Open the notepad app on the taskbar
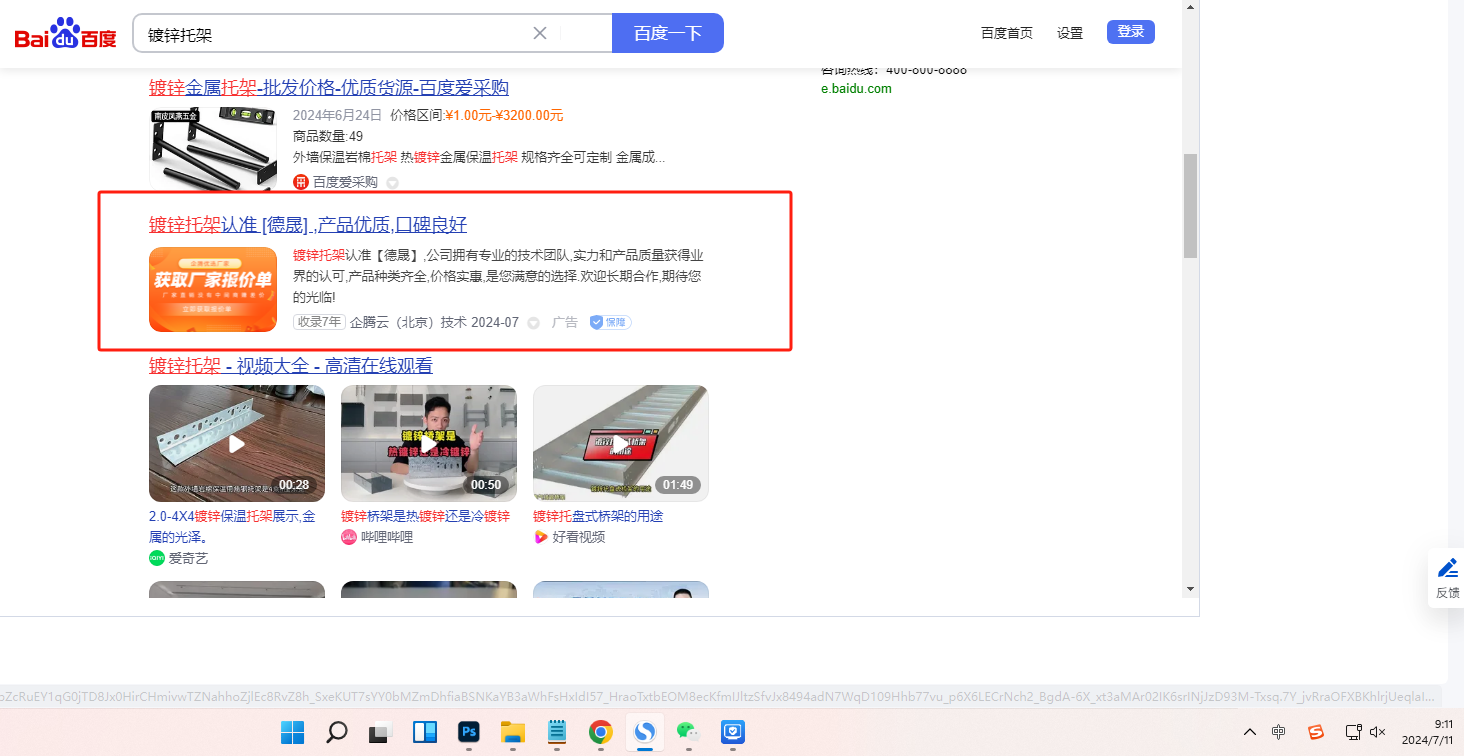Image resolution: width=1464 pixels, height=756 pixels. point(557,732)
